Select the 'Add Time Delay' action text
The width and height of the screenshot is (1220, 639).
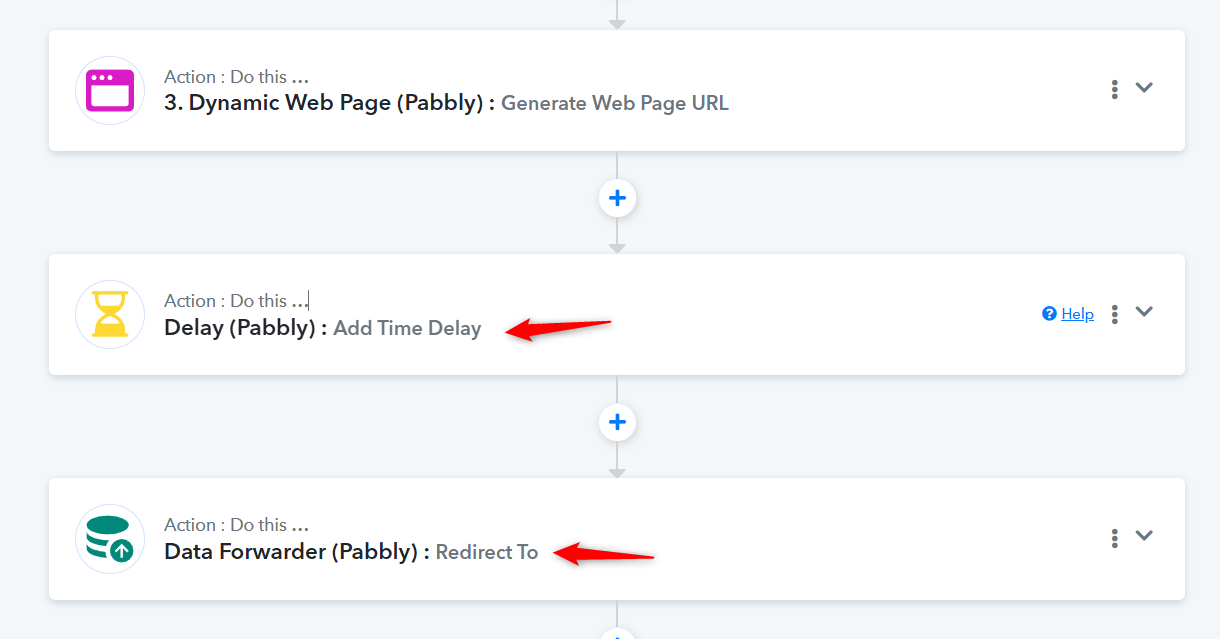pyautogui.click(x=407, y=328)
